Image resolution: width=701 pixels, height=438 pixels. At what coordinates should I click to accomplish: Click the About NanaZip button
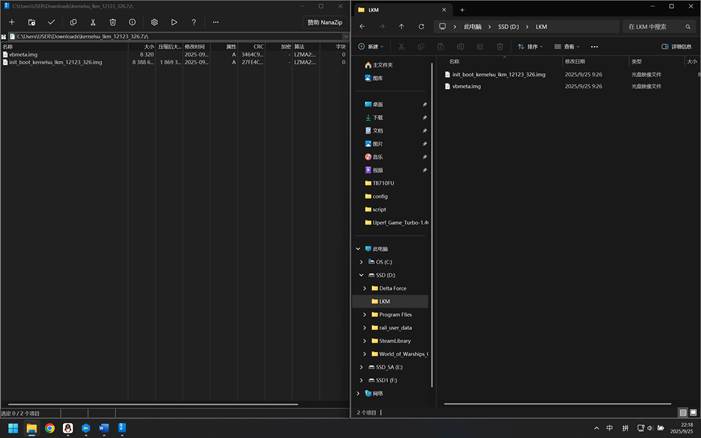click(x=325, y=22)
